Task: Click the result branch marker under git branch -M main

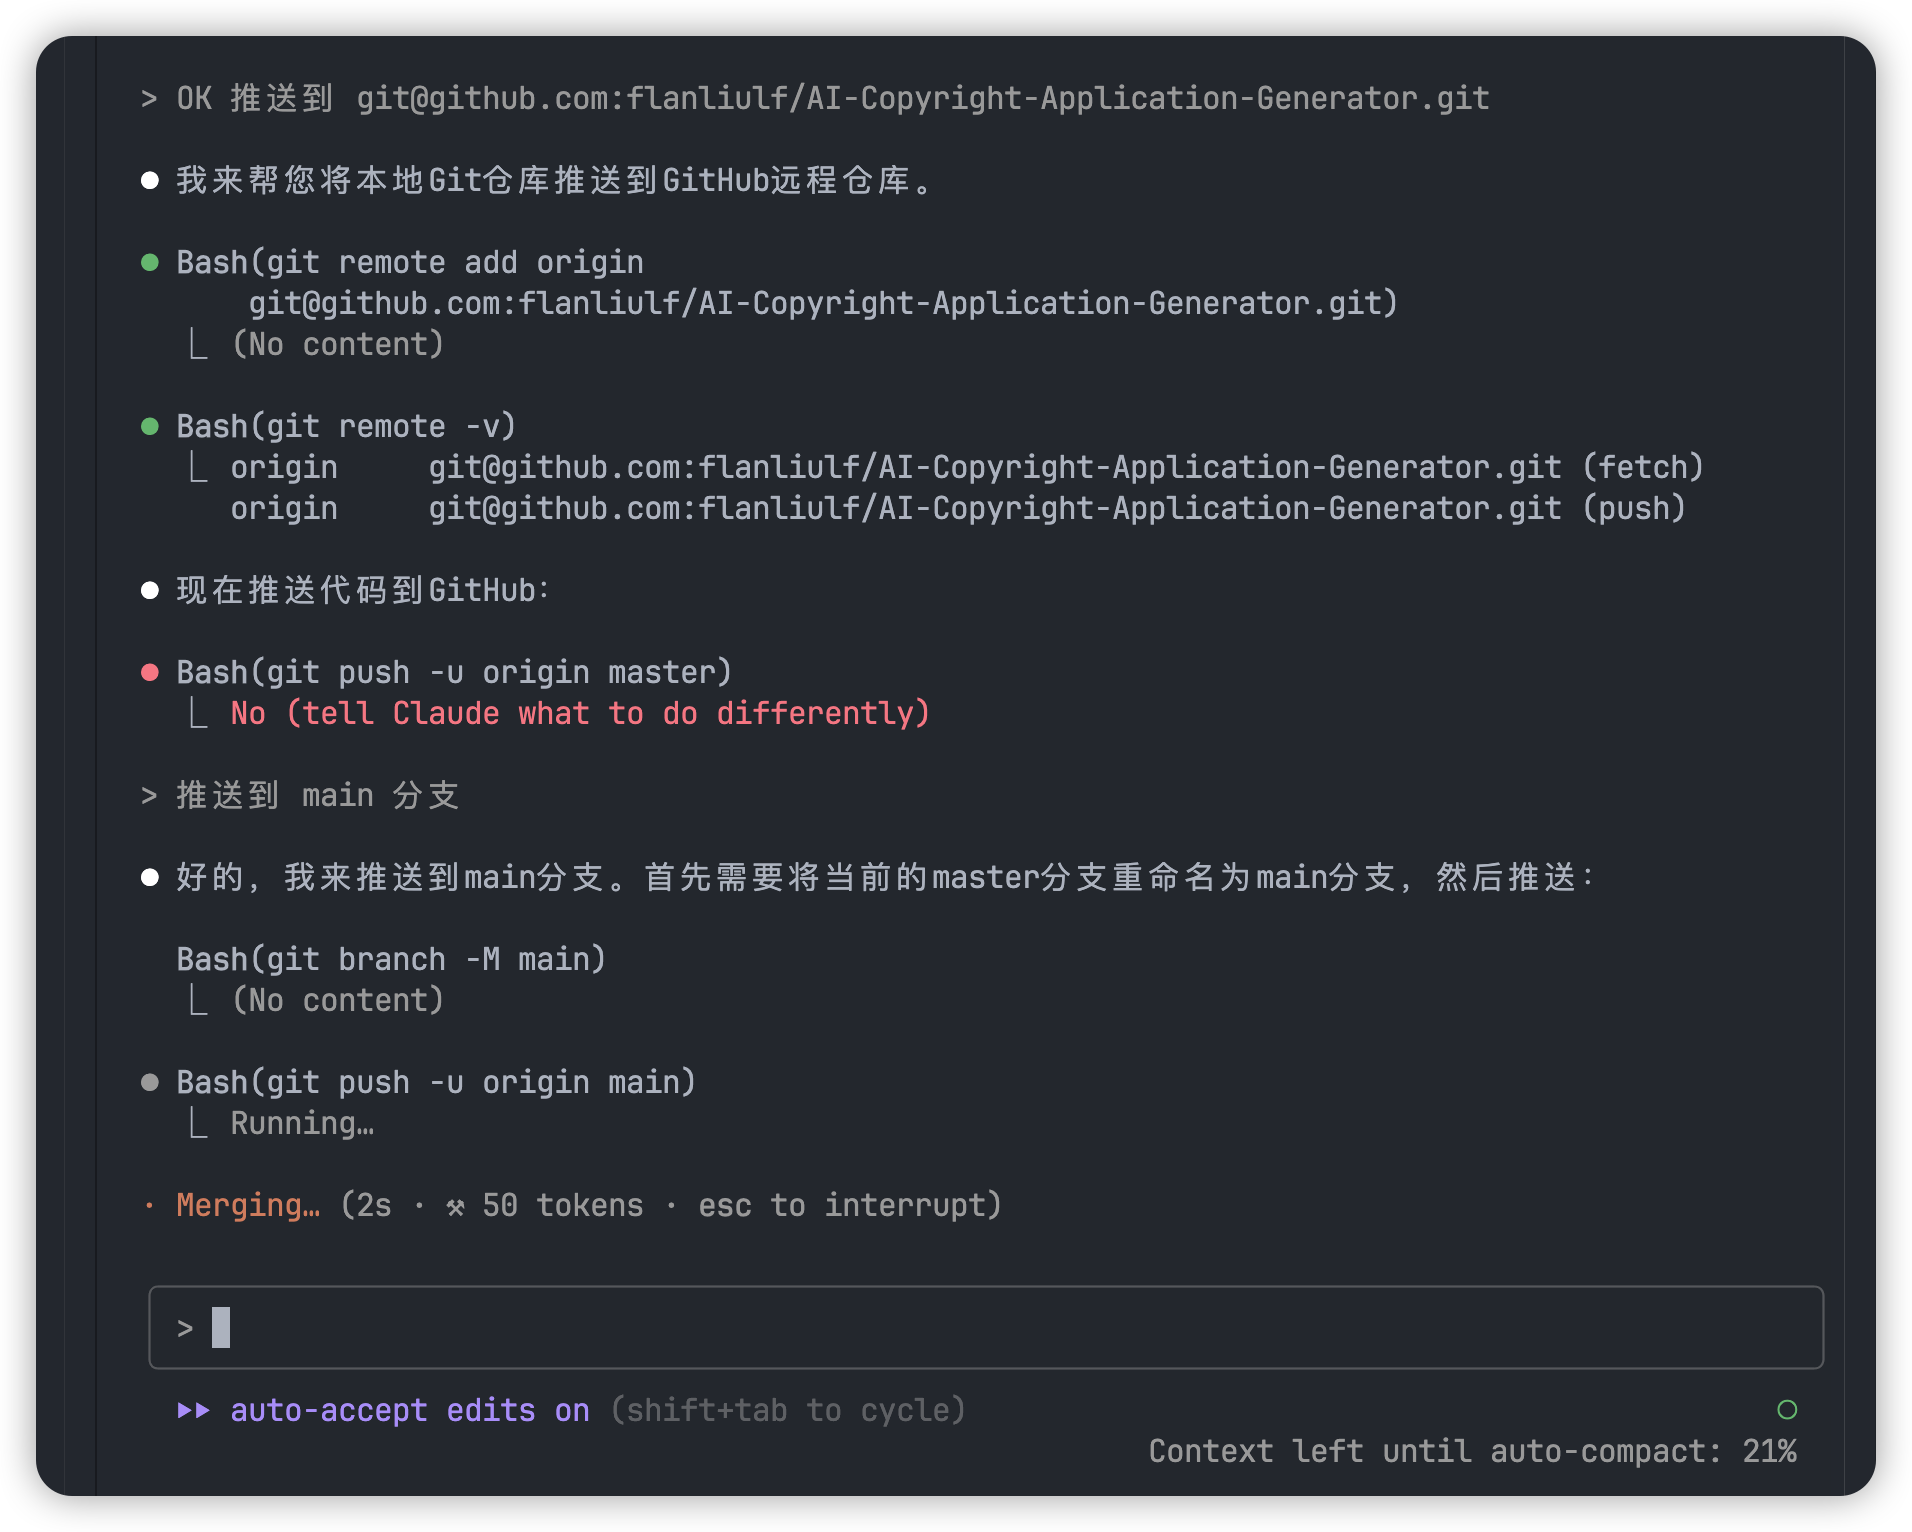Action: pyautogui.click(x=199, y=1000)
